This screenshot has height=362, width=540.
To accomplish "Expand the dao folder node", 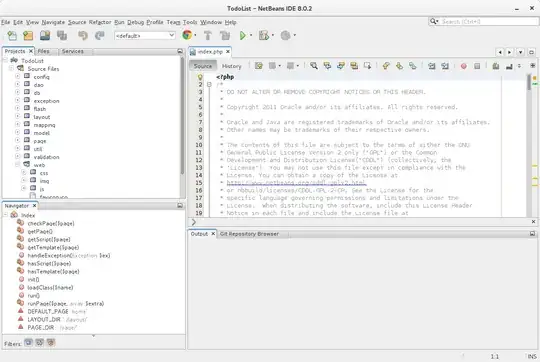I will click(18, 84).
